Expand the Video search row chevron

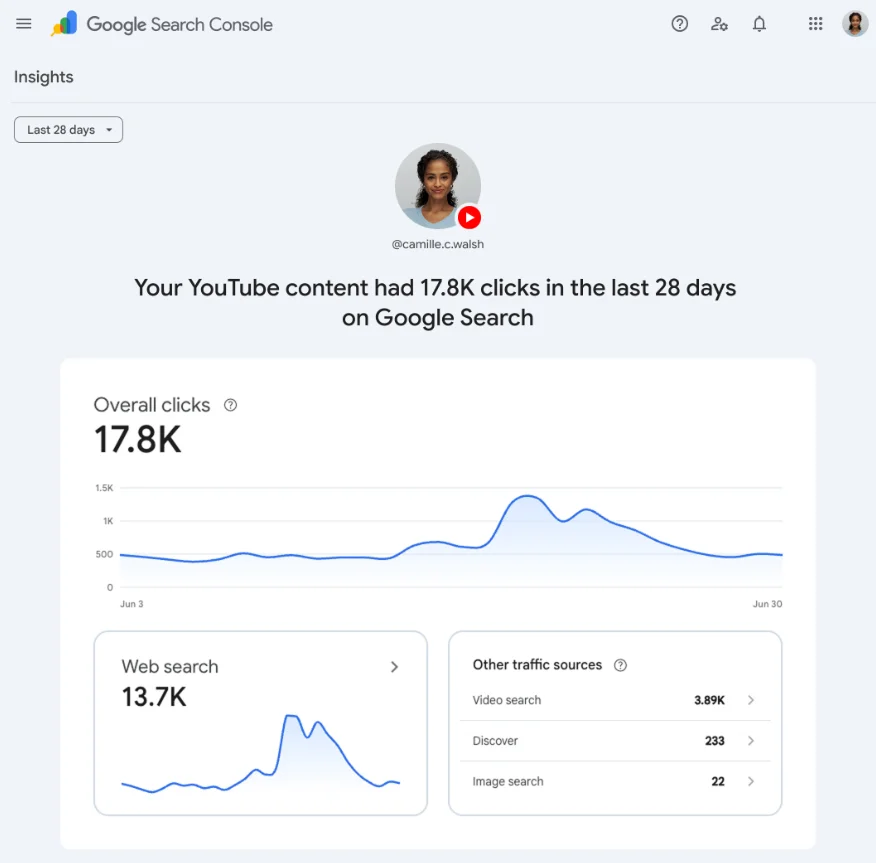click(751, 700)
